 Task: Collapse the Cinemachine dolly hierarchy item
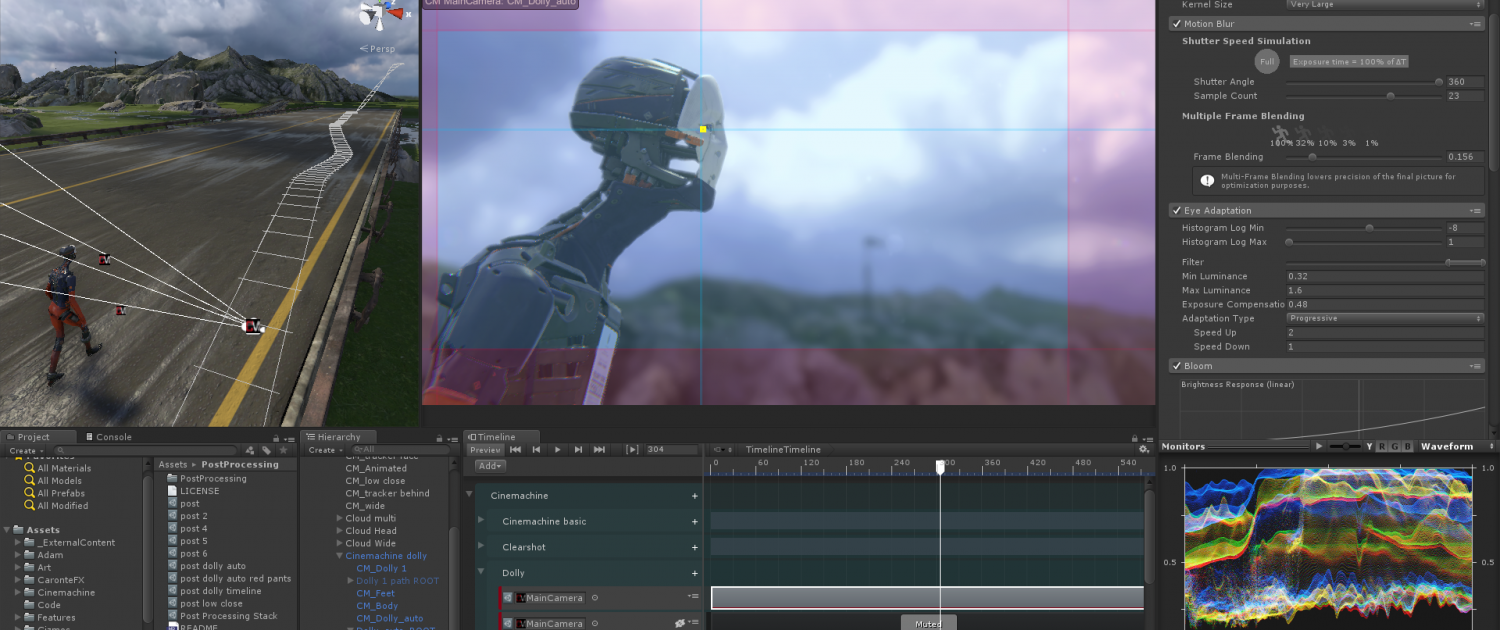coord(340,556)
